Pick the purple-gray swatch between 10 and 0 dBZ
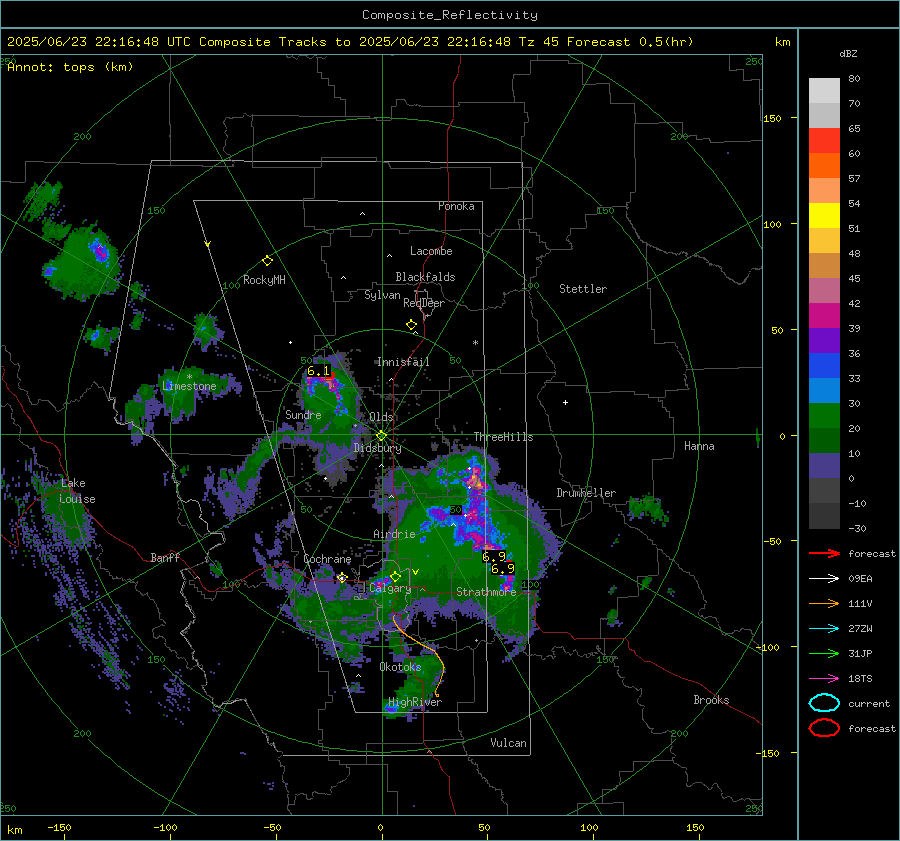900x841 pixels. click(824, 466)
